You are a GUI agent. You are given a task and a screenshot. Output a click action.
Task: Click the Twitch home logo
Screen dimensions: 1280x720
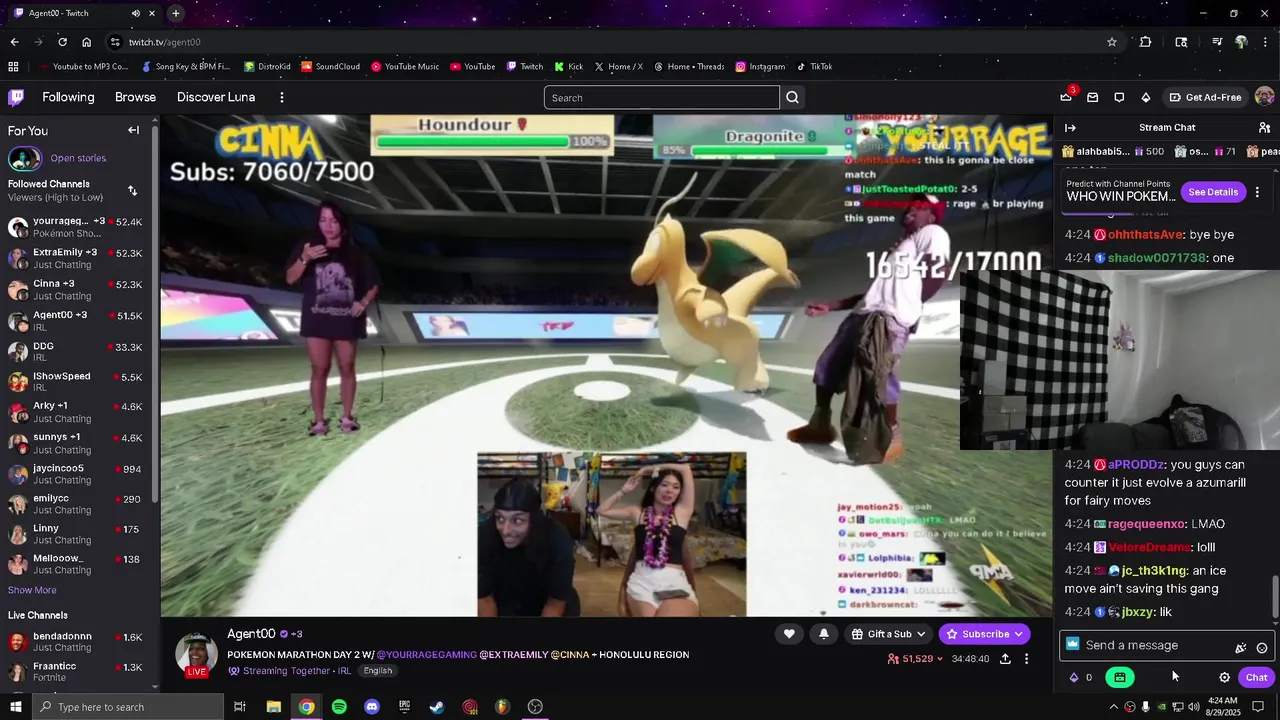16,97
